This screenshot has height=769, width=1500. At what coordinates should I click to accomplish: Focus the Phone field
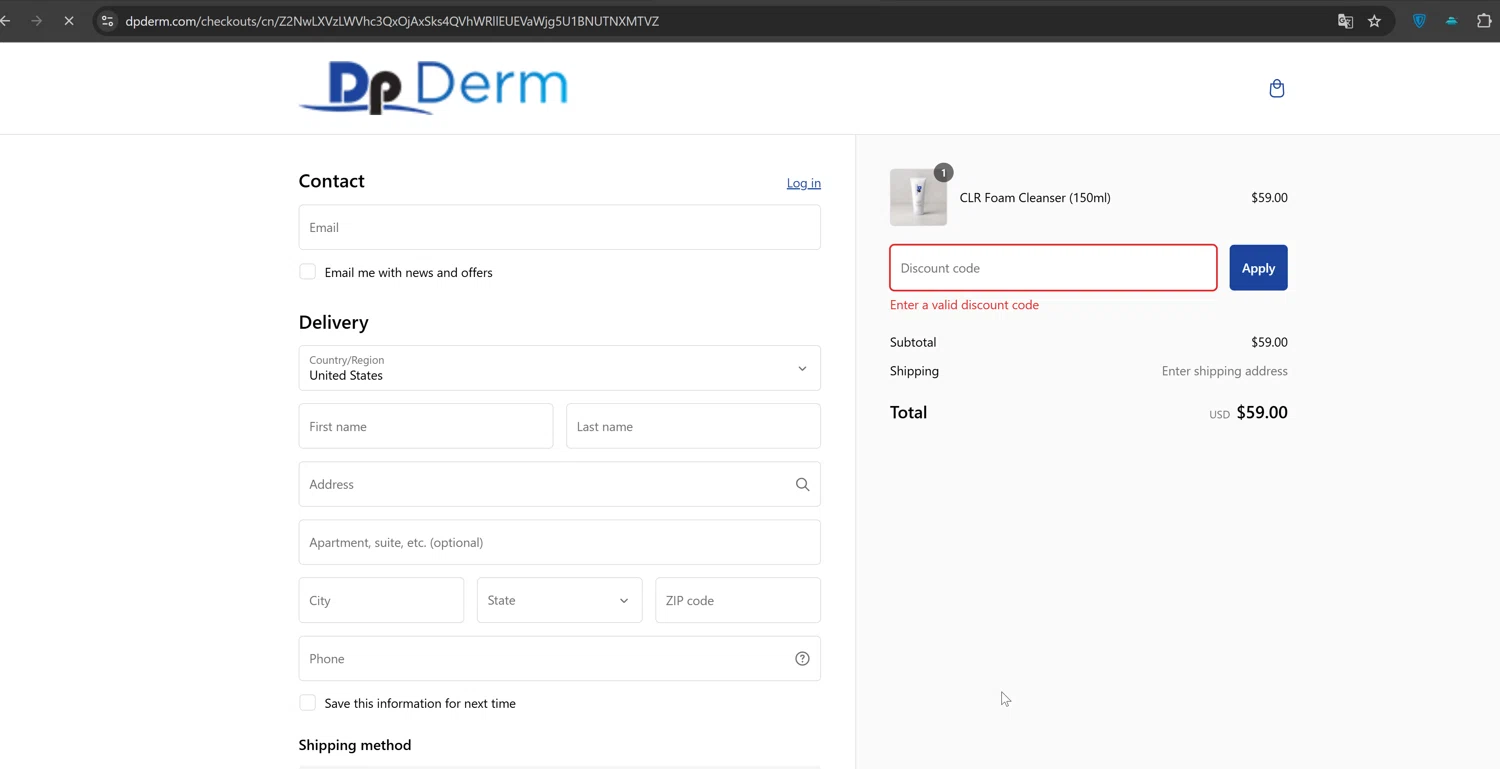(x=560, y=659)
